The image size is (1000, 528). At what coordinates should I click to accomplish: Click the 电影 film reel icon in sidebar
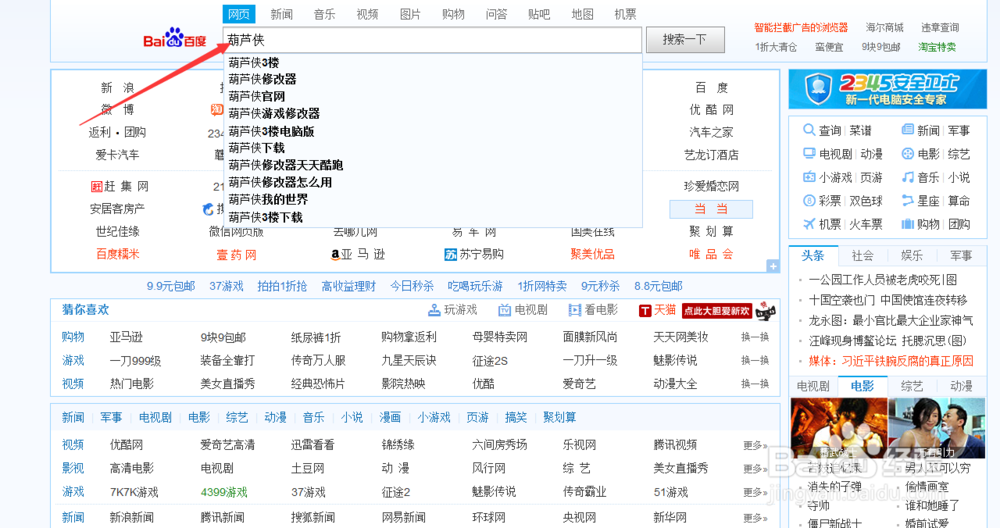pyautogui.click(x=908, y=154)
